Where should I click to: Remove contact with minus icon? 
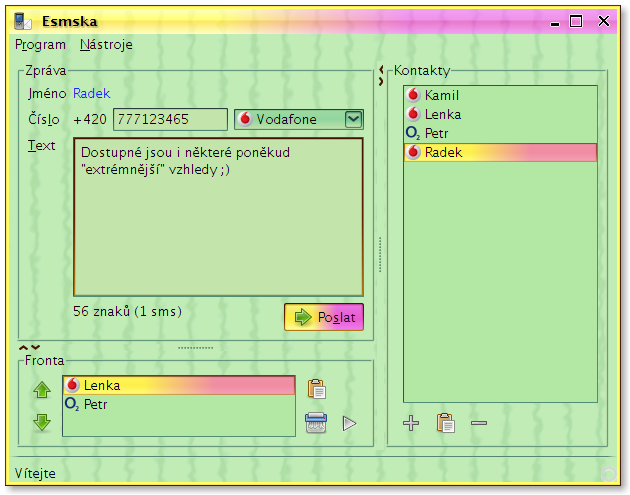tap(479, 423)
